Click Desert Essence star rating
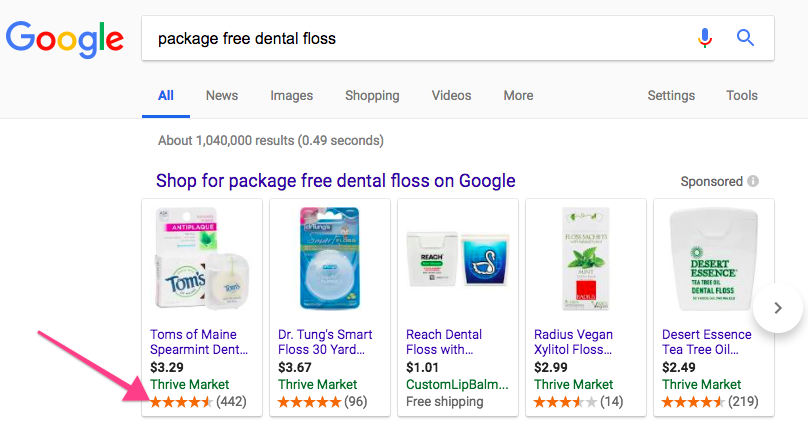Viewport: 808px width, 438px height. point(693,402)
